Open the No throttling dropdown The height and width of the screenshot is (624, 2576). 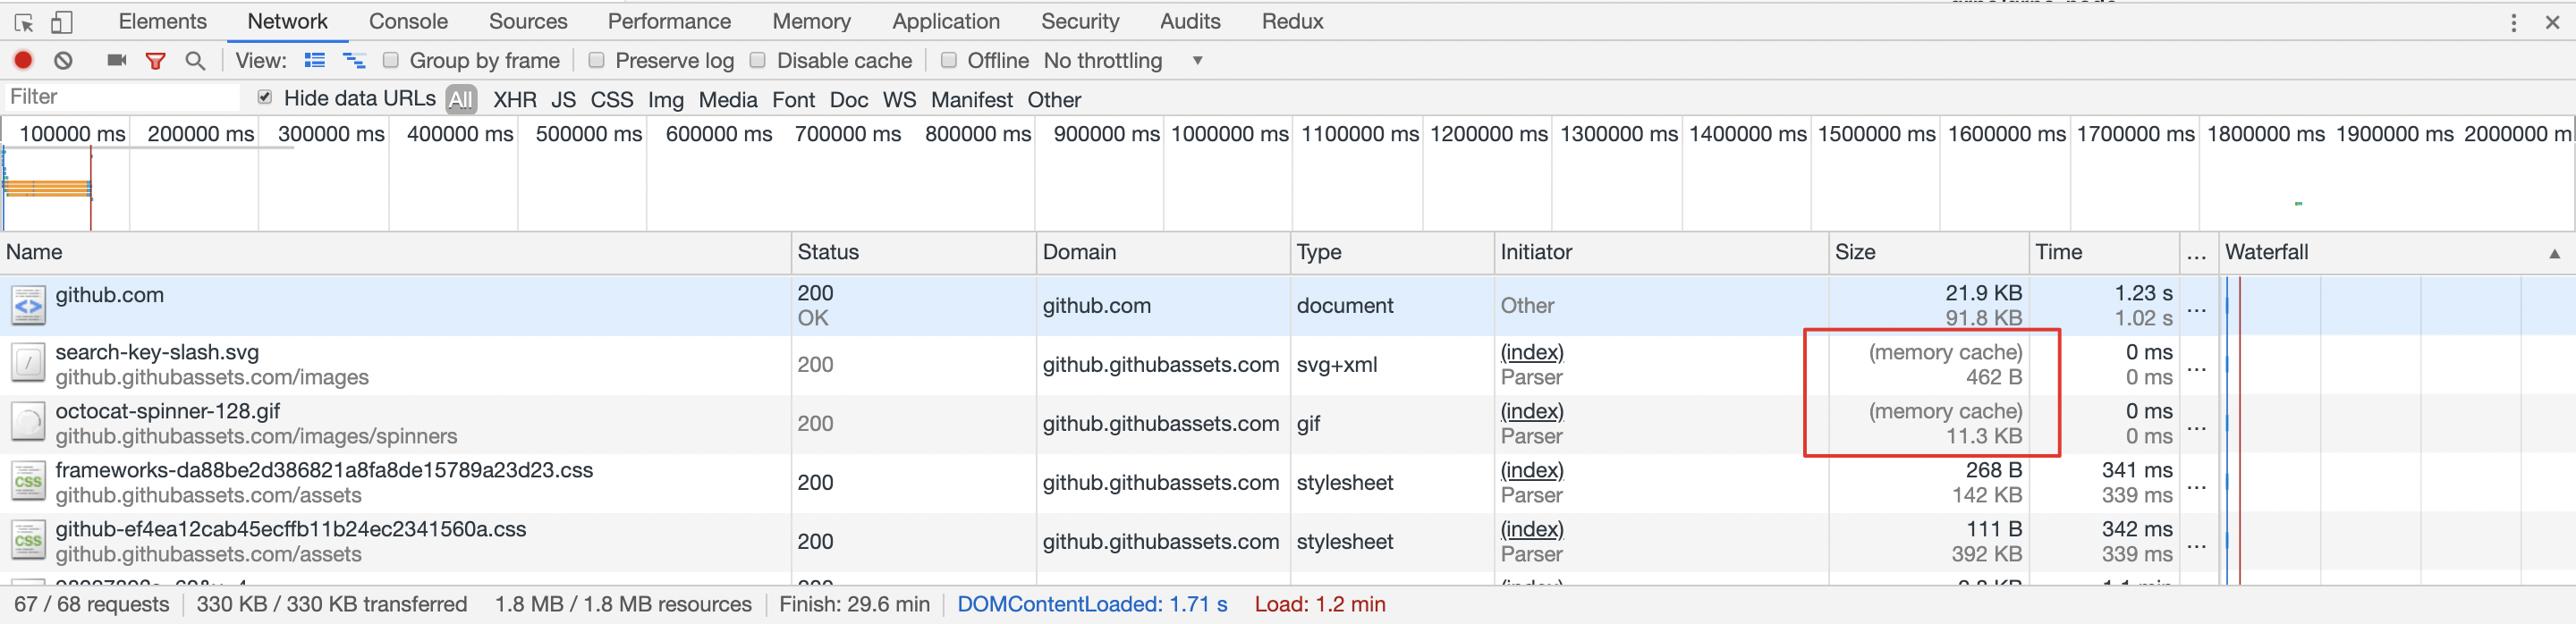tap(1122, 61)
